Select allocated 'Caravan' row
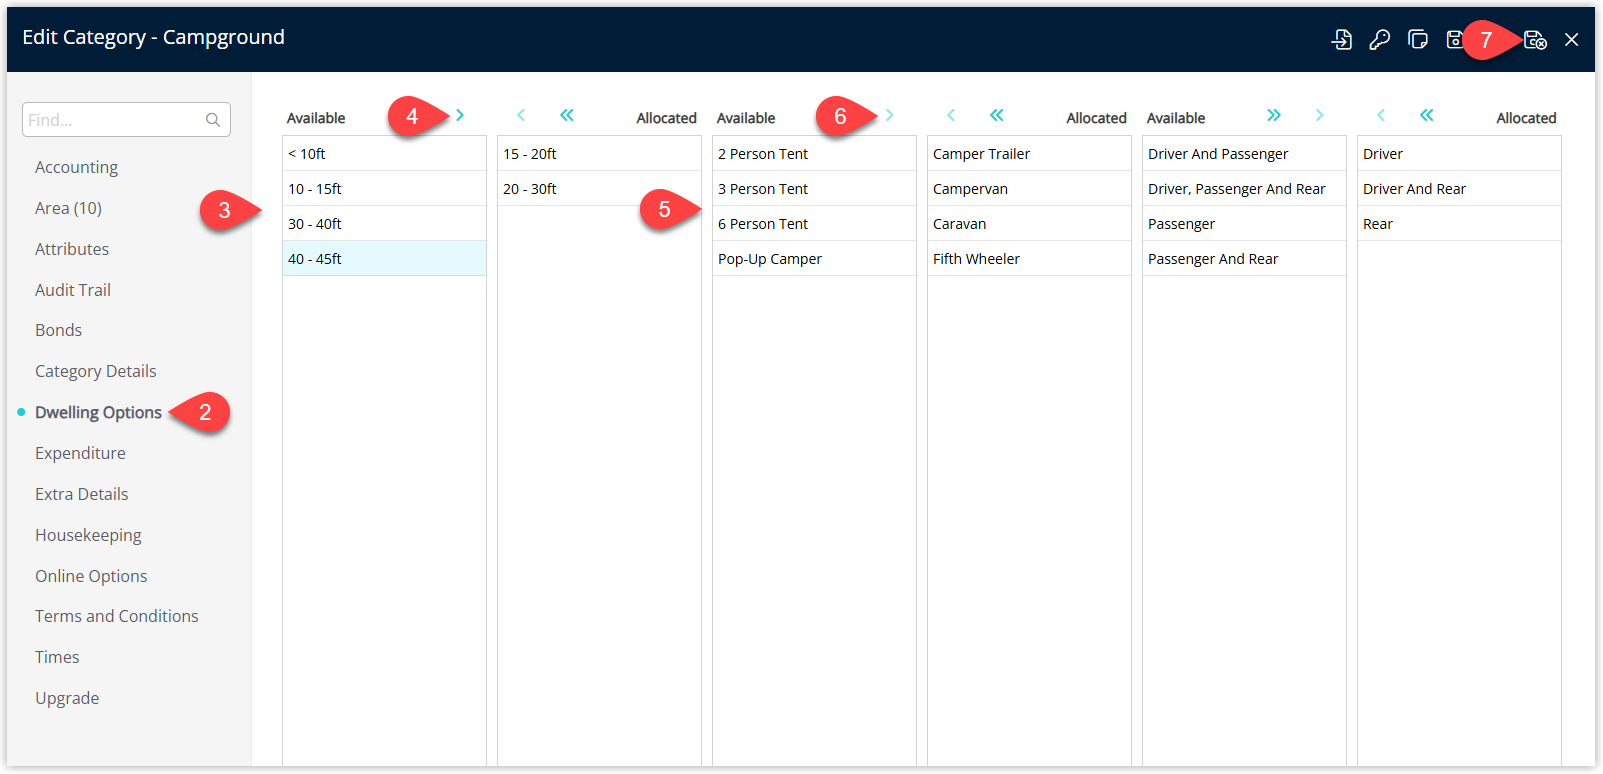 pos(1029,224)
